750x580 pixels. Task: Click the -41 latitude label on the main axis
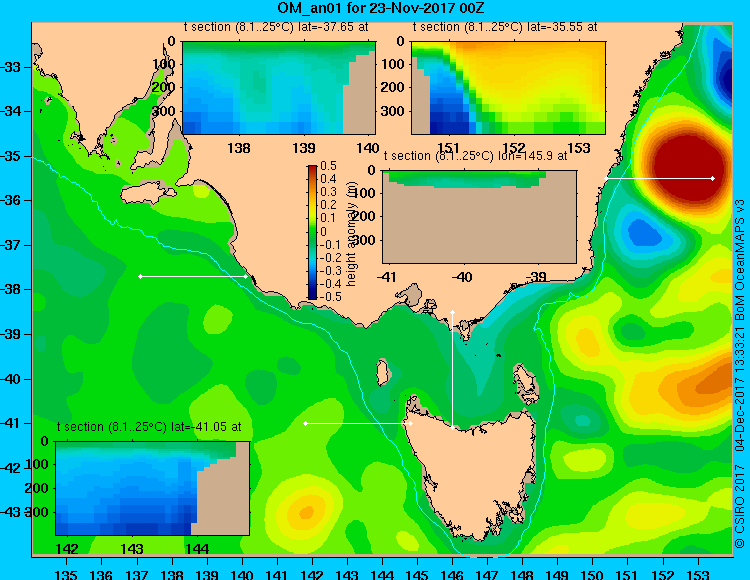click(x=11, y=424)
